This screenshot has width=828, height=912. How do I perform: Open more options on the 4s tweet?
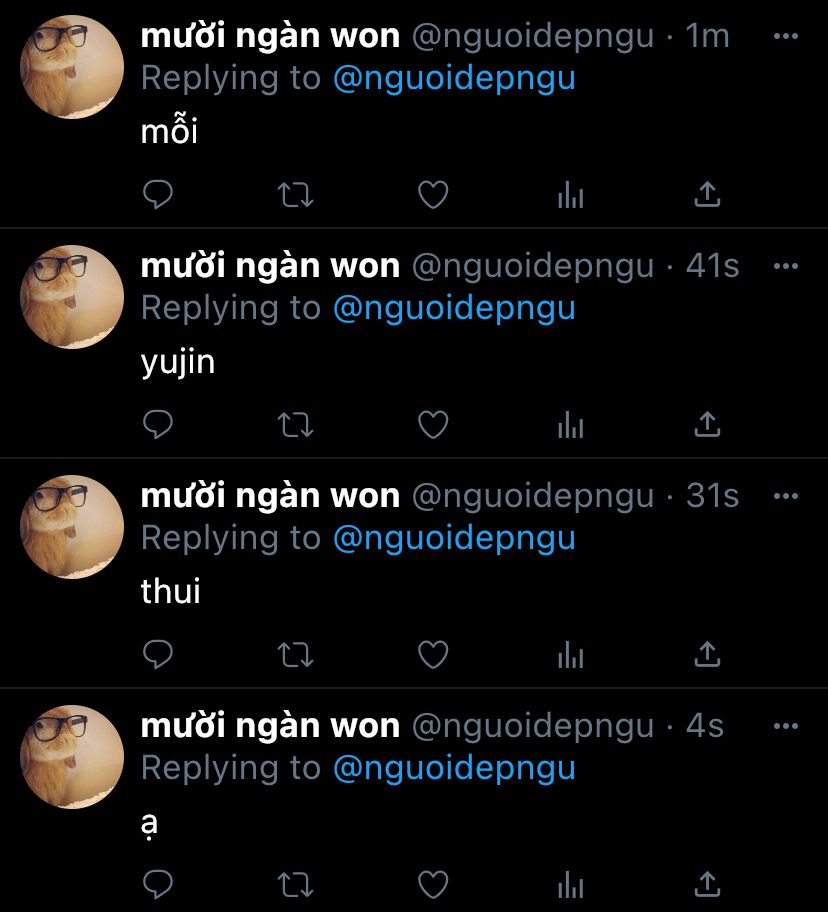click(x=786, y=726)
